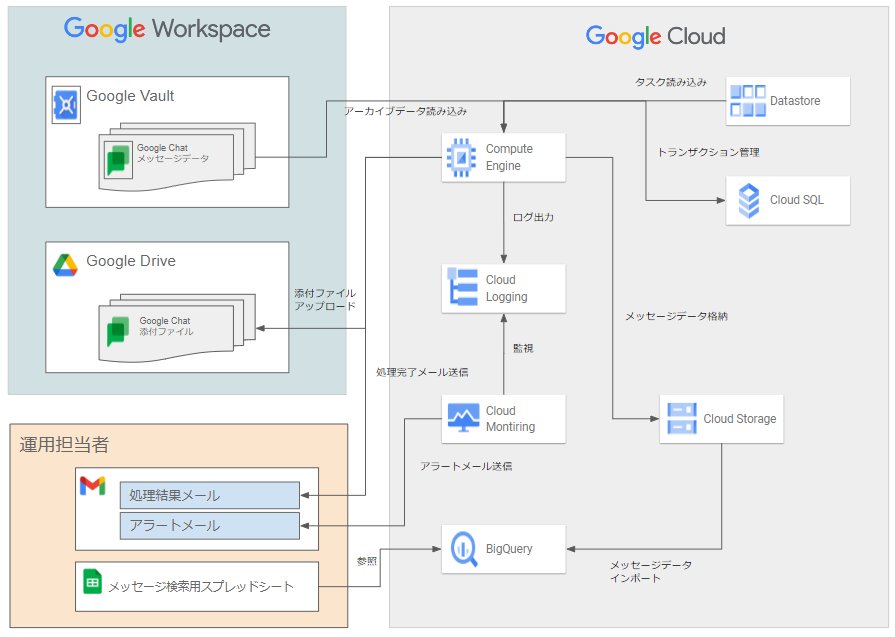Click the Cloud Montiring label
This screenshot has height=637, width=895.
click(x=510, y=418)
